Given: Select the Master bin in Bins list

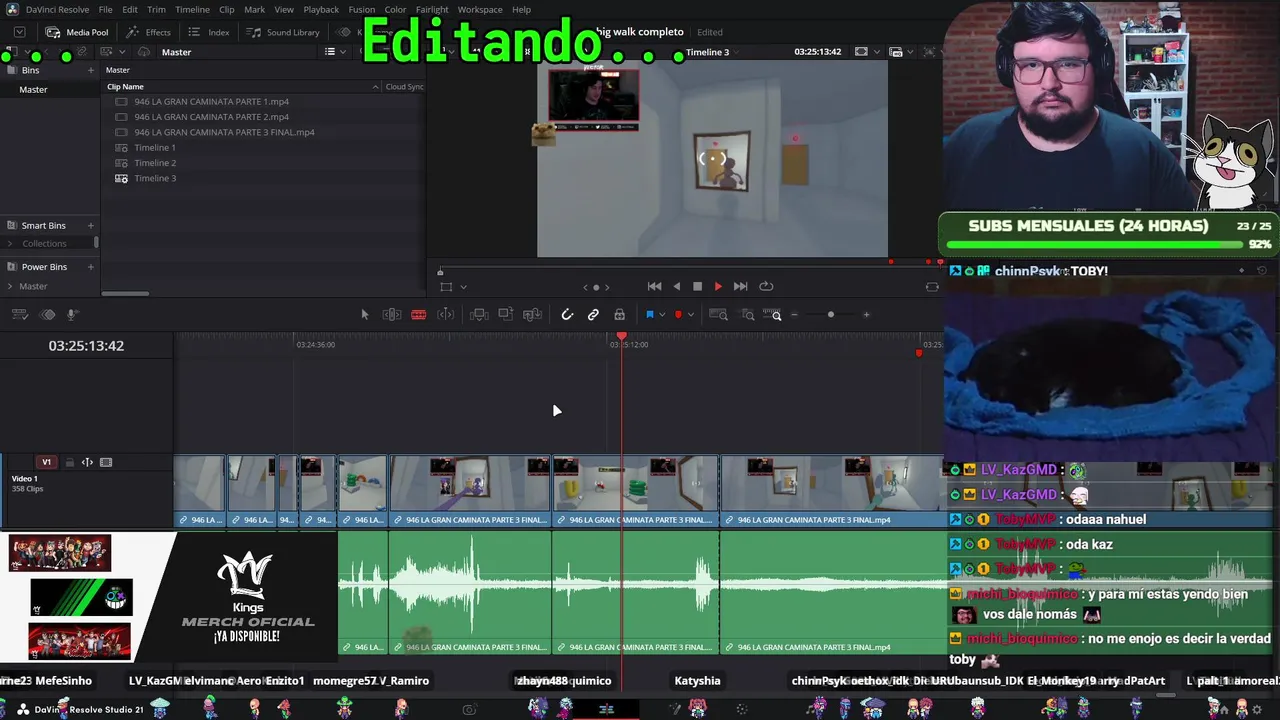Looking at the screenshot, I should [33, 90].
